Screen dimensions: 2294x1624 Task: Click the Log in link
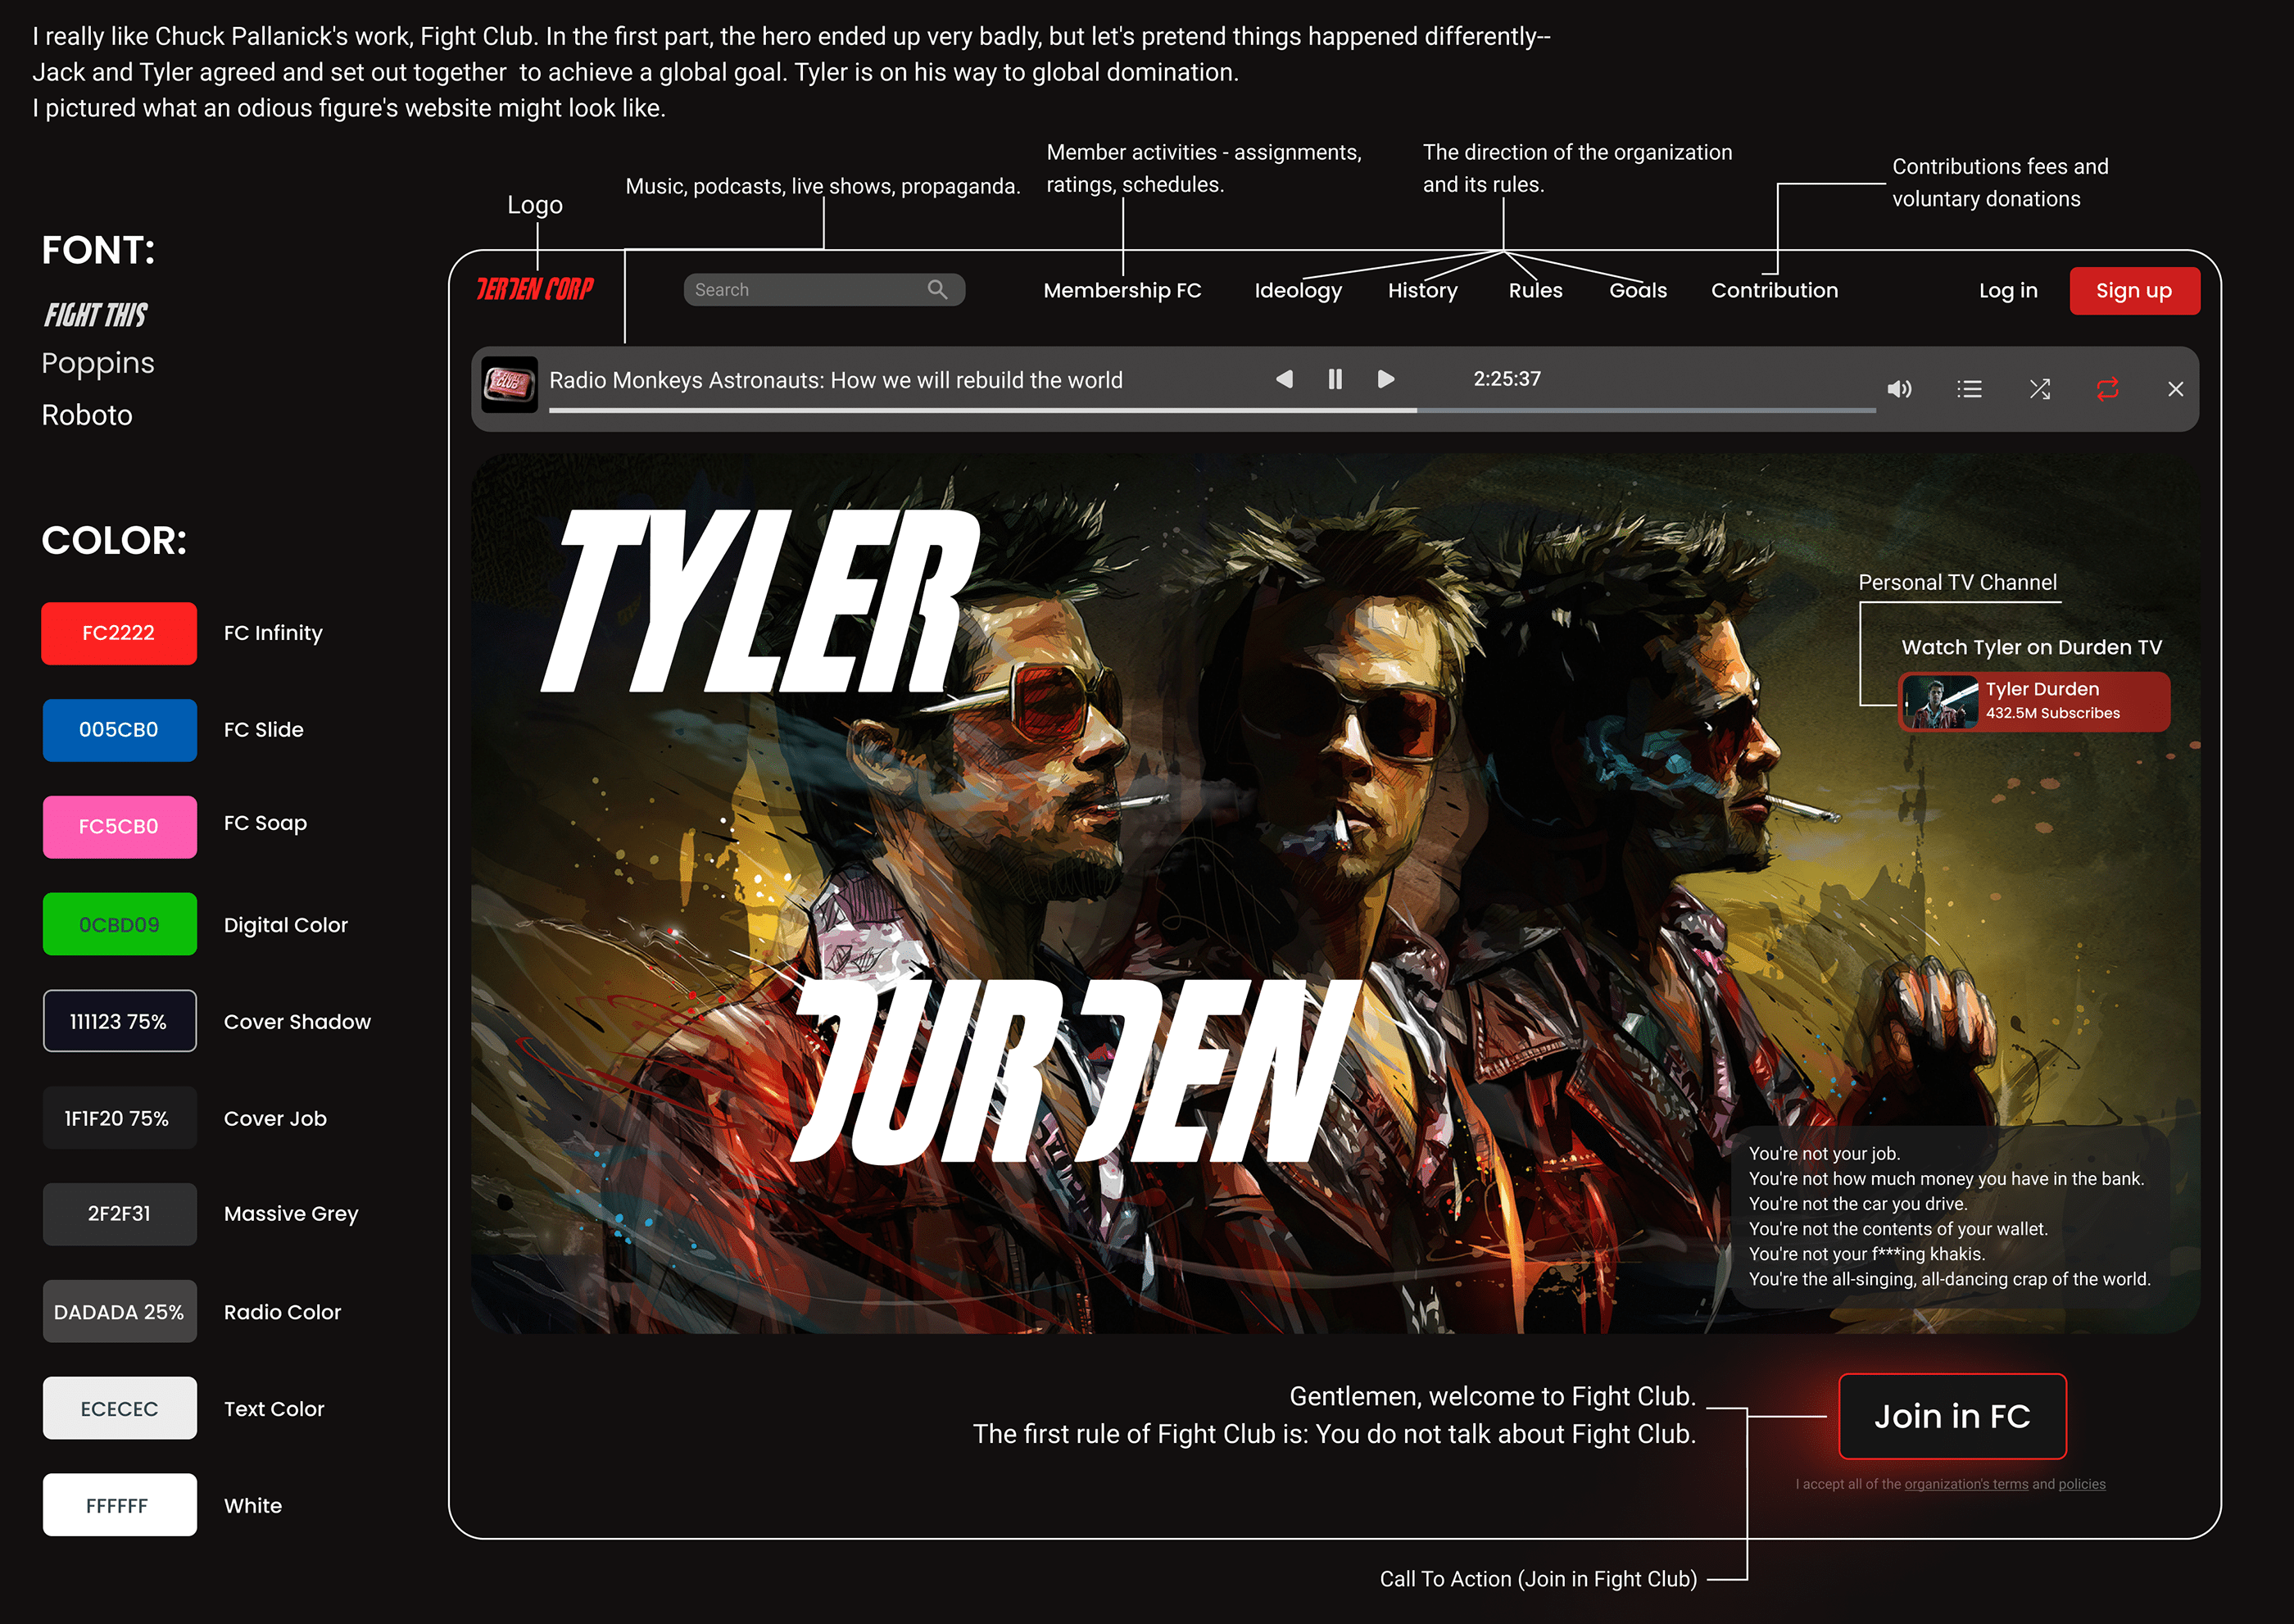point(2007,291)
